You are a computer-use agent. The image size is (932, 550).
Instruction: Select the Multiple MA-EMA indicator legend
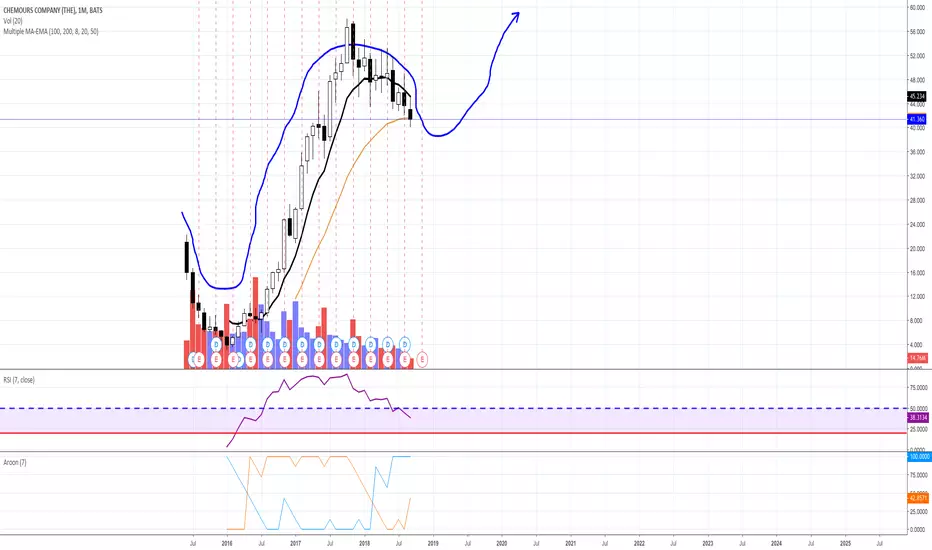coord(51,31)
